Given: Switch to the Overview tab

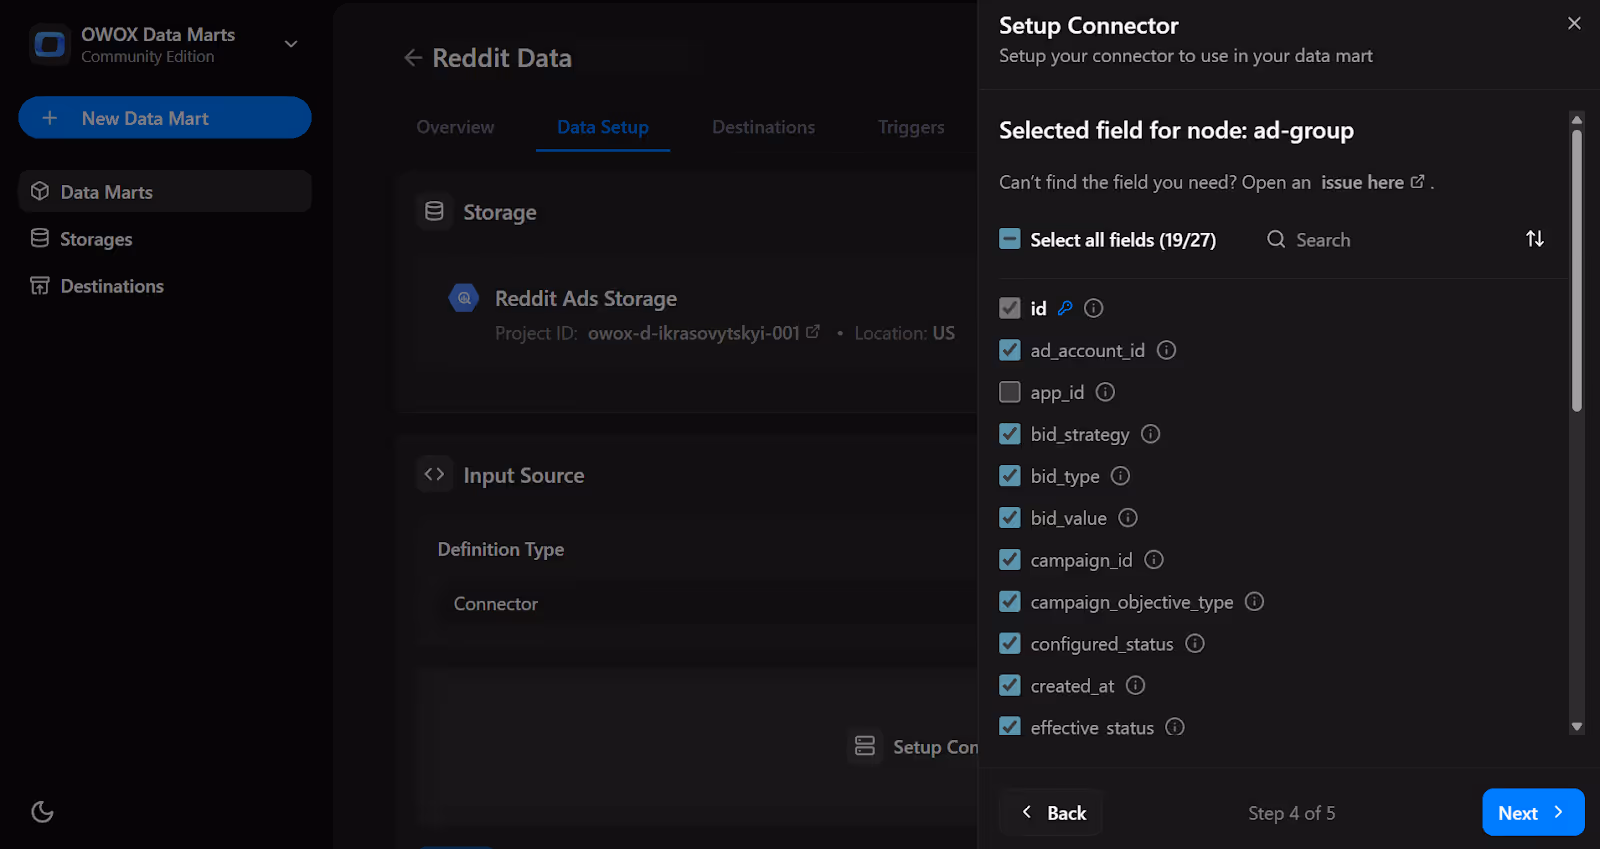Looking at the screenshot, I should click(x=455, y=127).
